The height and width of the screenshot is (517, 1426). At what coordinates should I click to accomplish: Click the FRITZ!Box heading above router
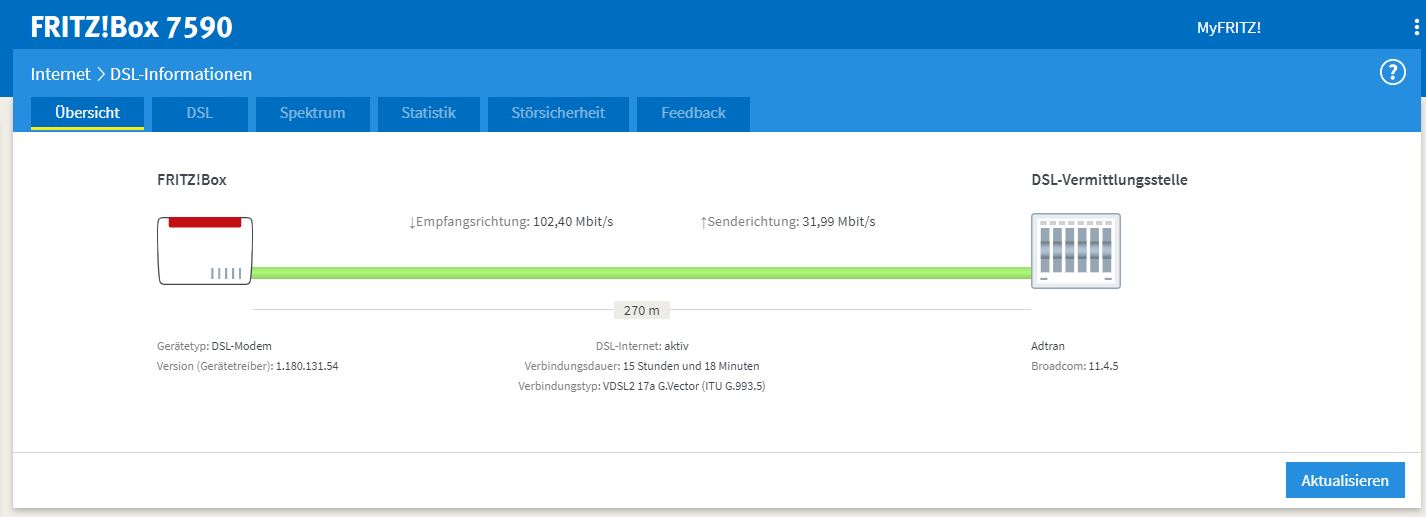(192, 180)
